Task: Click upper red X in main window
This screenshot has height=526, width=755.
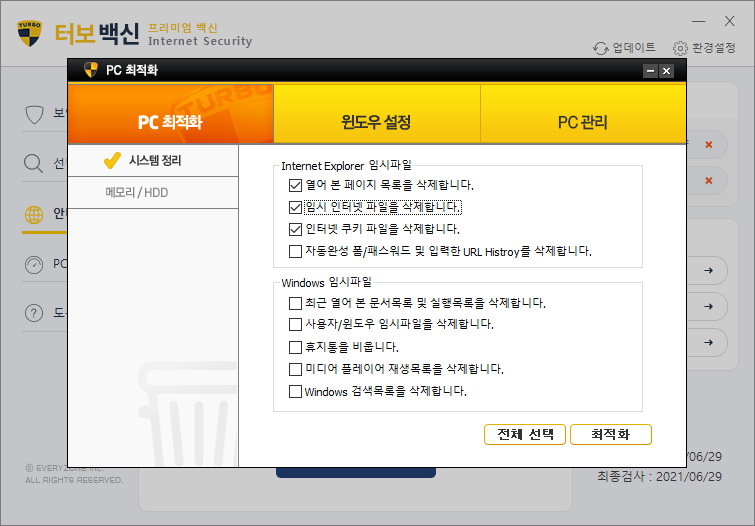Action: pyautogui.click(x=708, y=145)
